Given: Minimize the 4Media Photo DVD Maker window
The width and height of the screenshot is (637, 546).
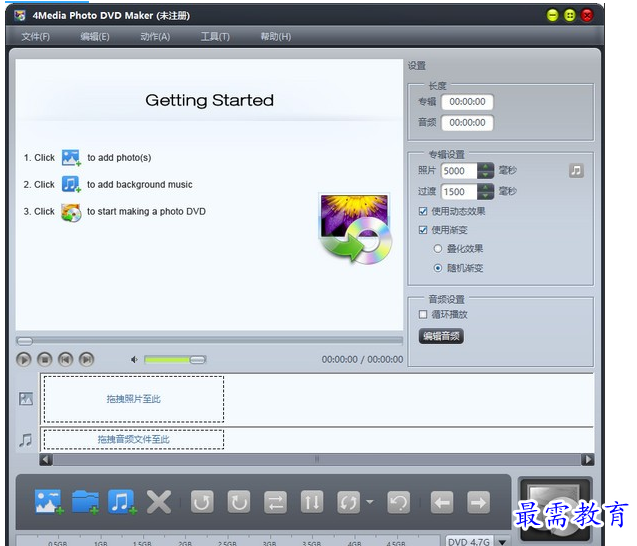Looking at the screenshot, I should click(x=552, y=15).
